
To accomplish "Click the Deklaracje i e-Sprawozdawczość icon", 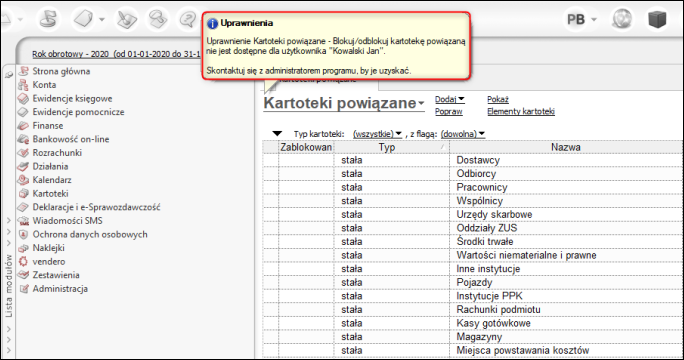I will (x=23, y=207).
